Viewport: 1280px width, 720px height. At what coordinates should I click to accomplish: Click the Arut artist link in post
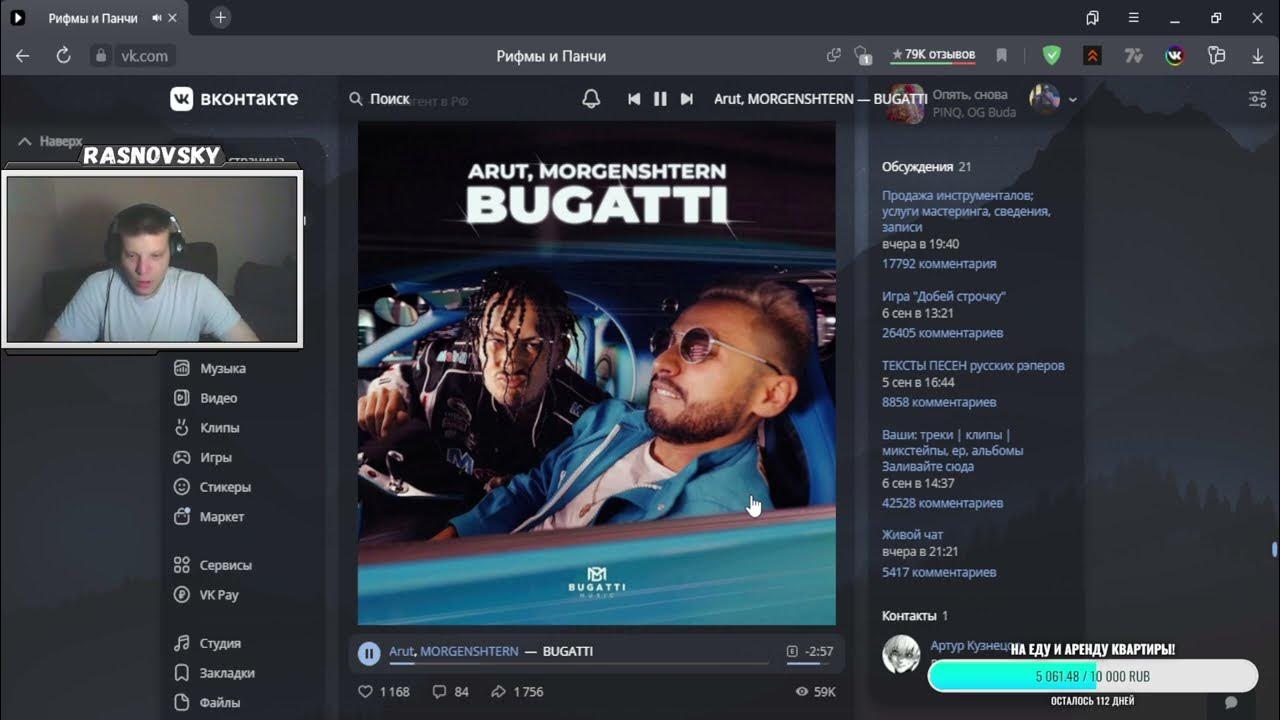tap(401, 651)
